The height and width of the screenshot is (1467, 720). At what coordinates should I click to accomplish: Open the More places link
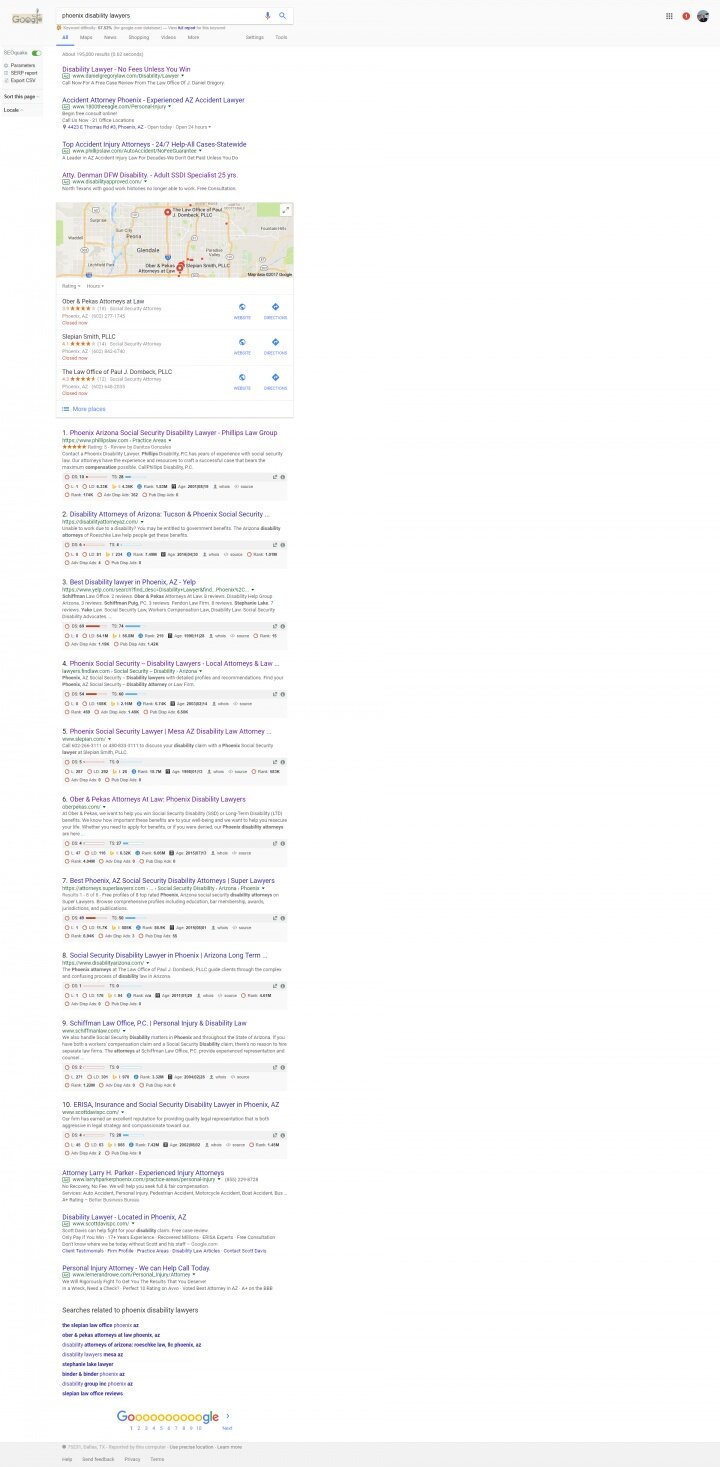pyautogui.click(x=89, y=409)
